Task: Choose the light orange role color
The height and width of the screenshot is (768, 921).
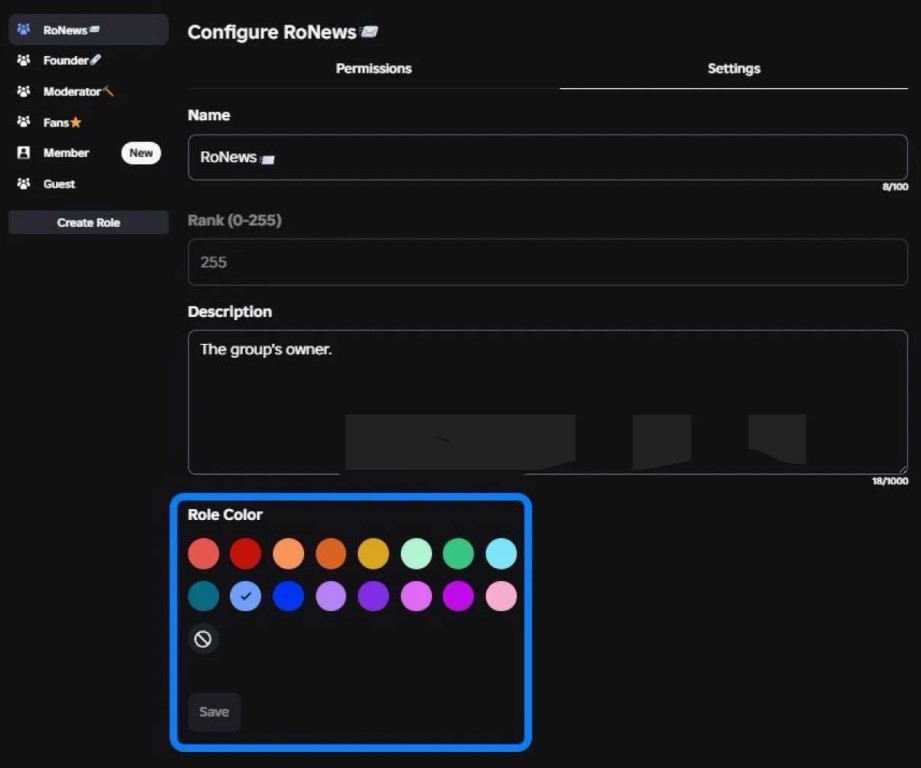Action: click(x=288, y=554)
